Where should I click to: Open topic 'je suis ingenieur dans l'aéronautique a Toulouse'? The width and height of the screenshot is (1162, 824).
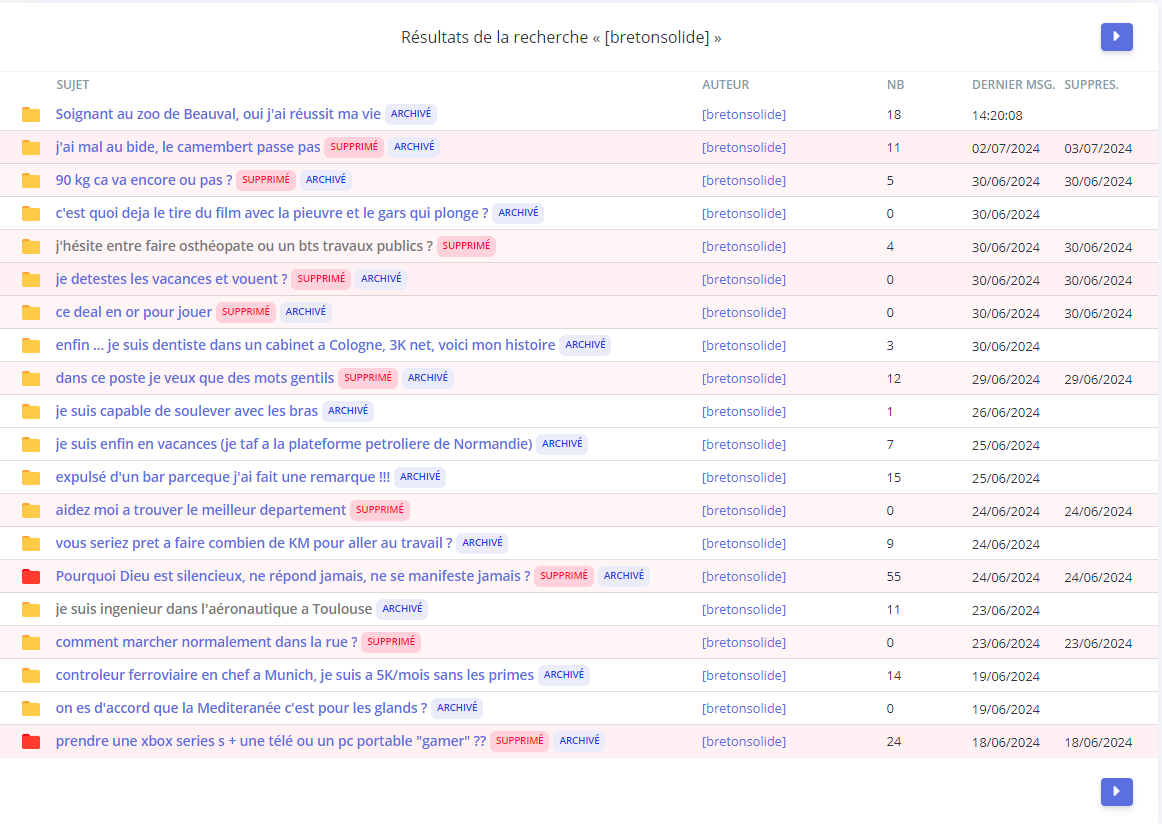[x=213, y=608]
